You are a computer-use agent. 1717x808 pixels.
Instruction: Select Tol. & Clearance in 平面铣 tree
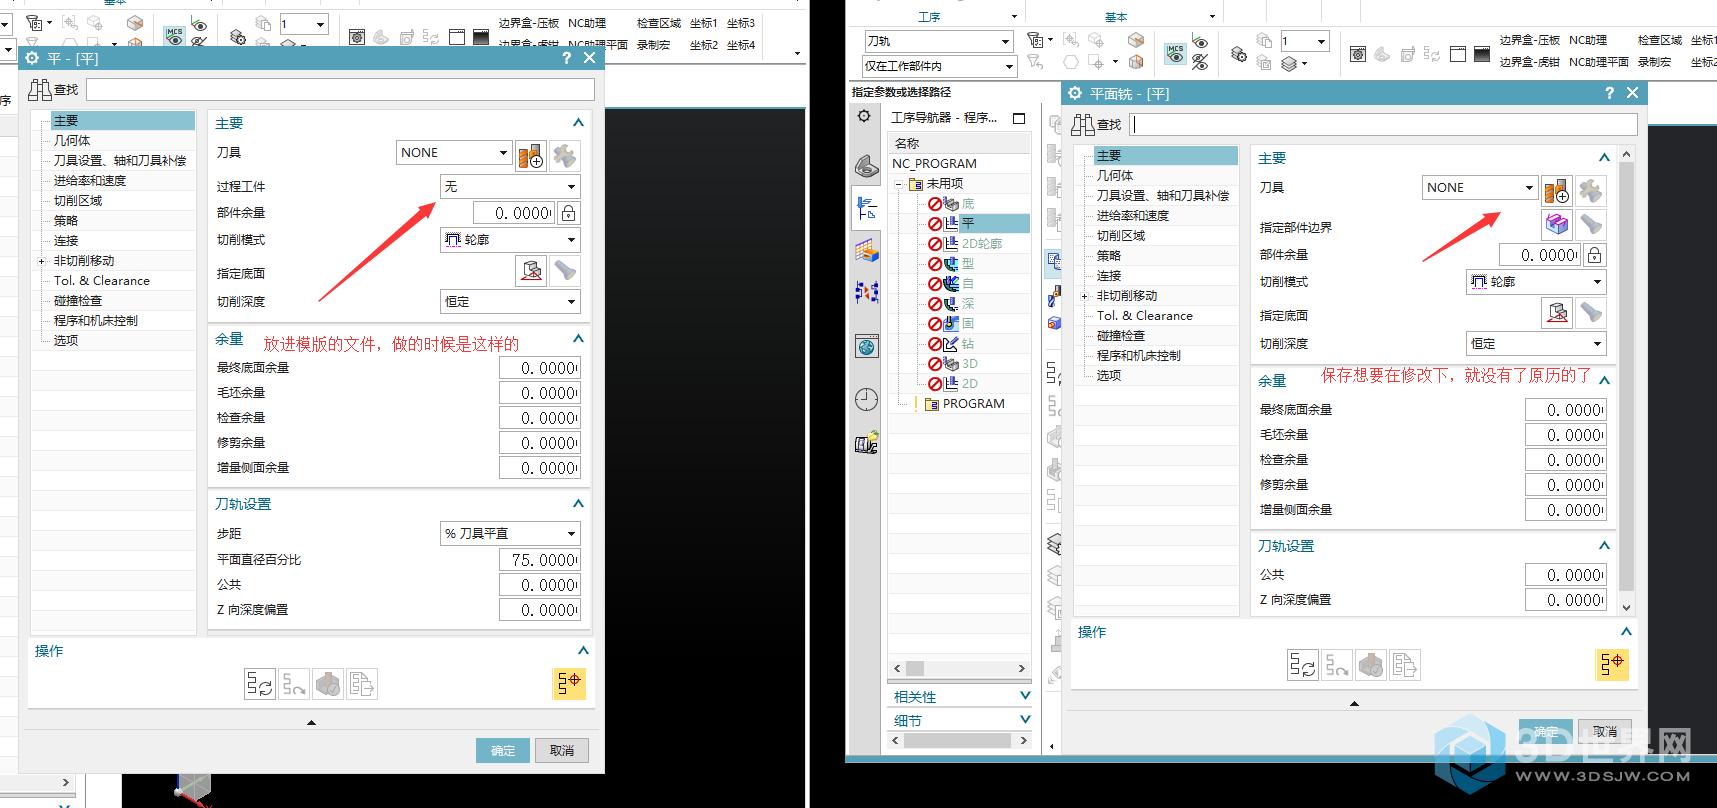click(x=1144, y=316)
